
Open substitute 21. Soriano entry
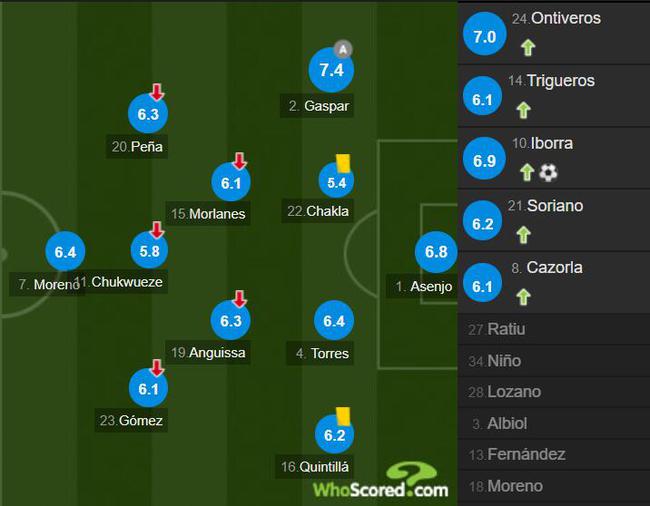pos(553,220)
